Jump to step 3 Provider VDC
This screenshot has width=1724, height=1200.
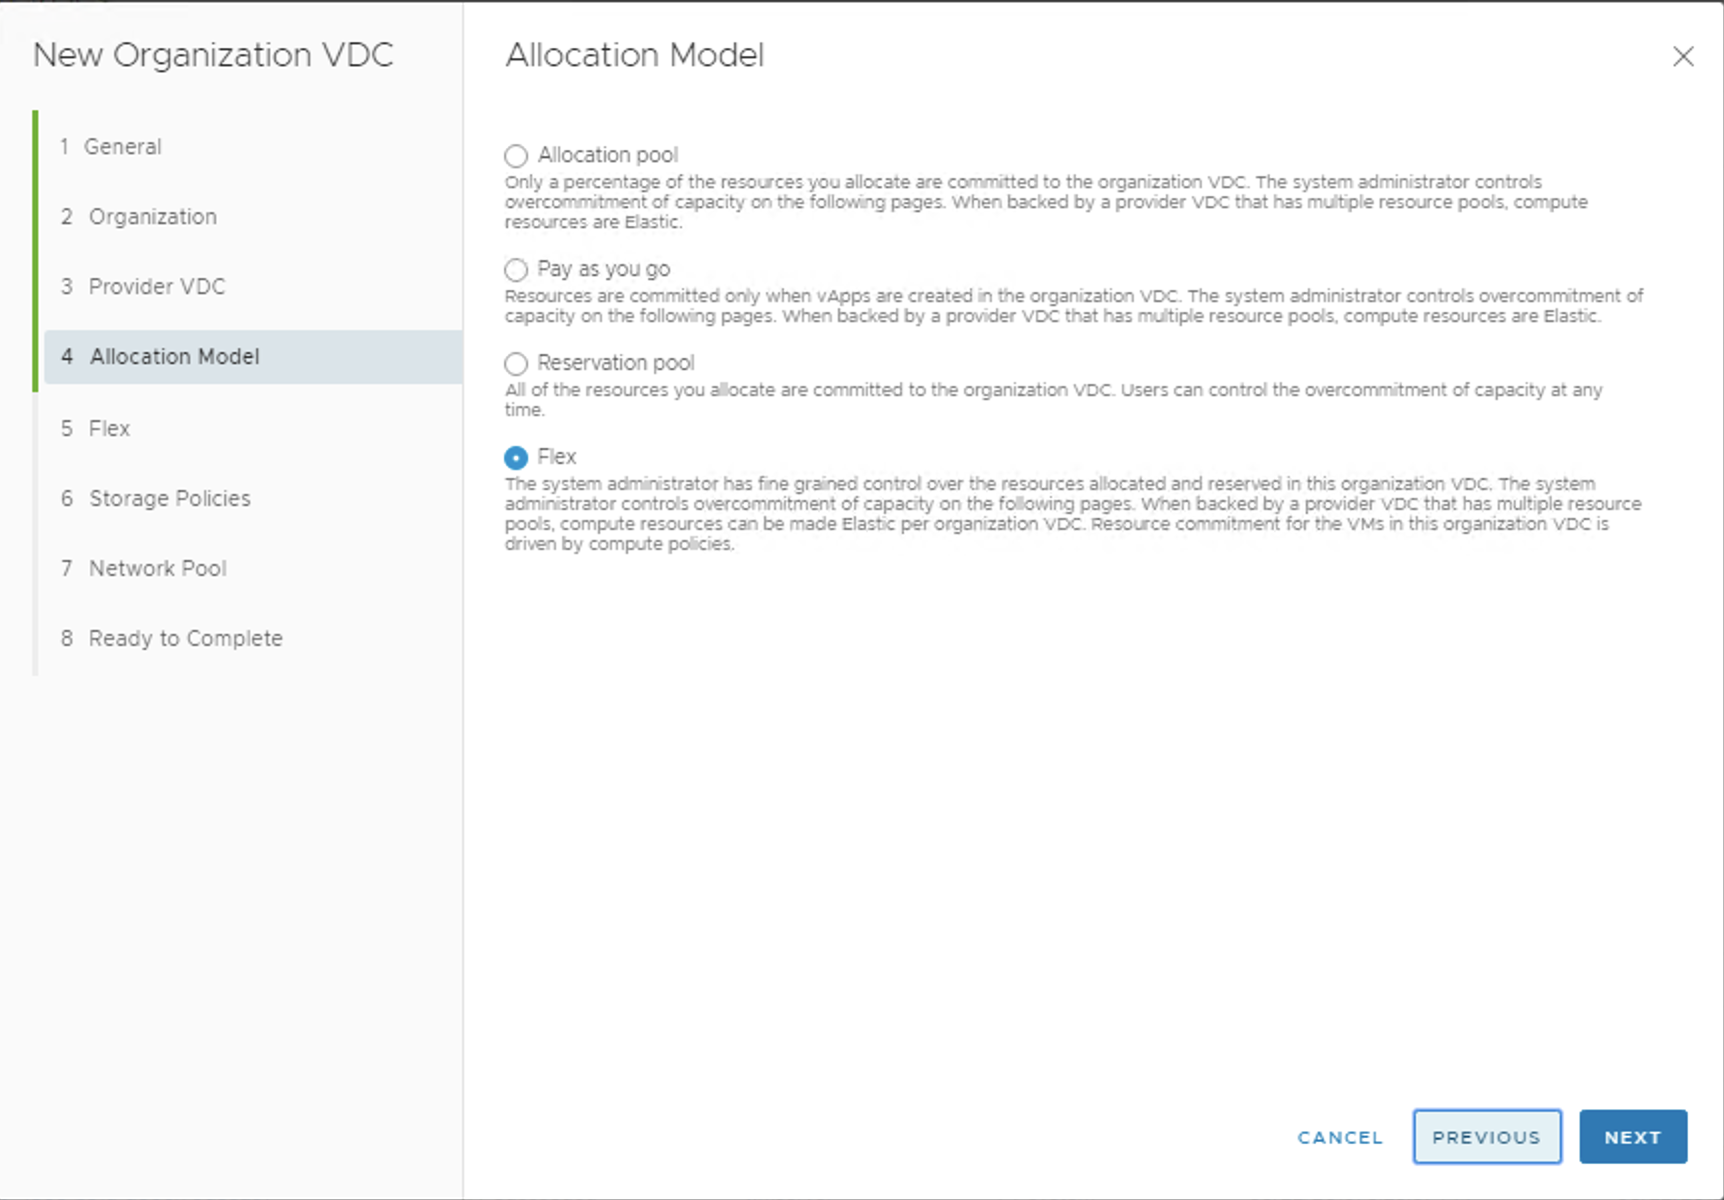tap(156, 287)
